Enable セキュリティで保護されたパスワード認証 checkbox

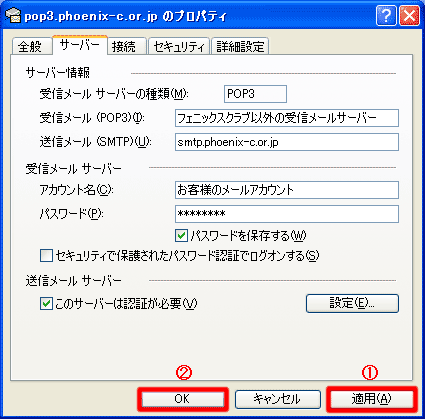point(46,256)
